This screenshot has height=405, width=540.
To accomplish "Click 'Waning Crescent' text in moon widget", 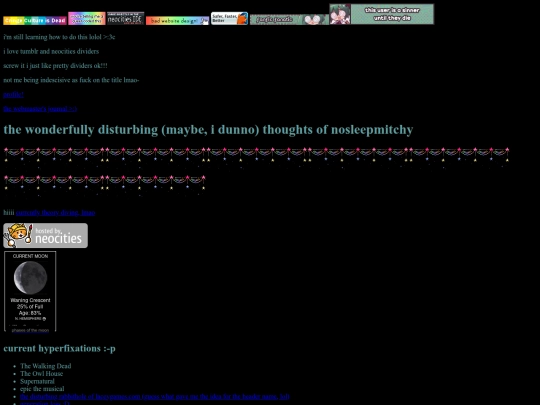I will (30, 300).
